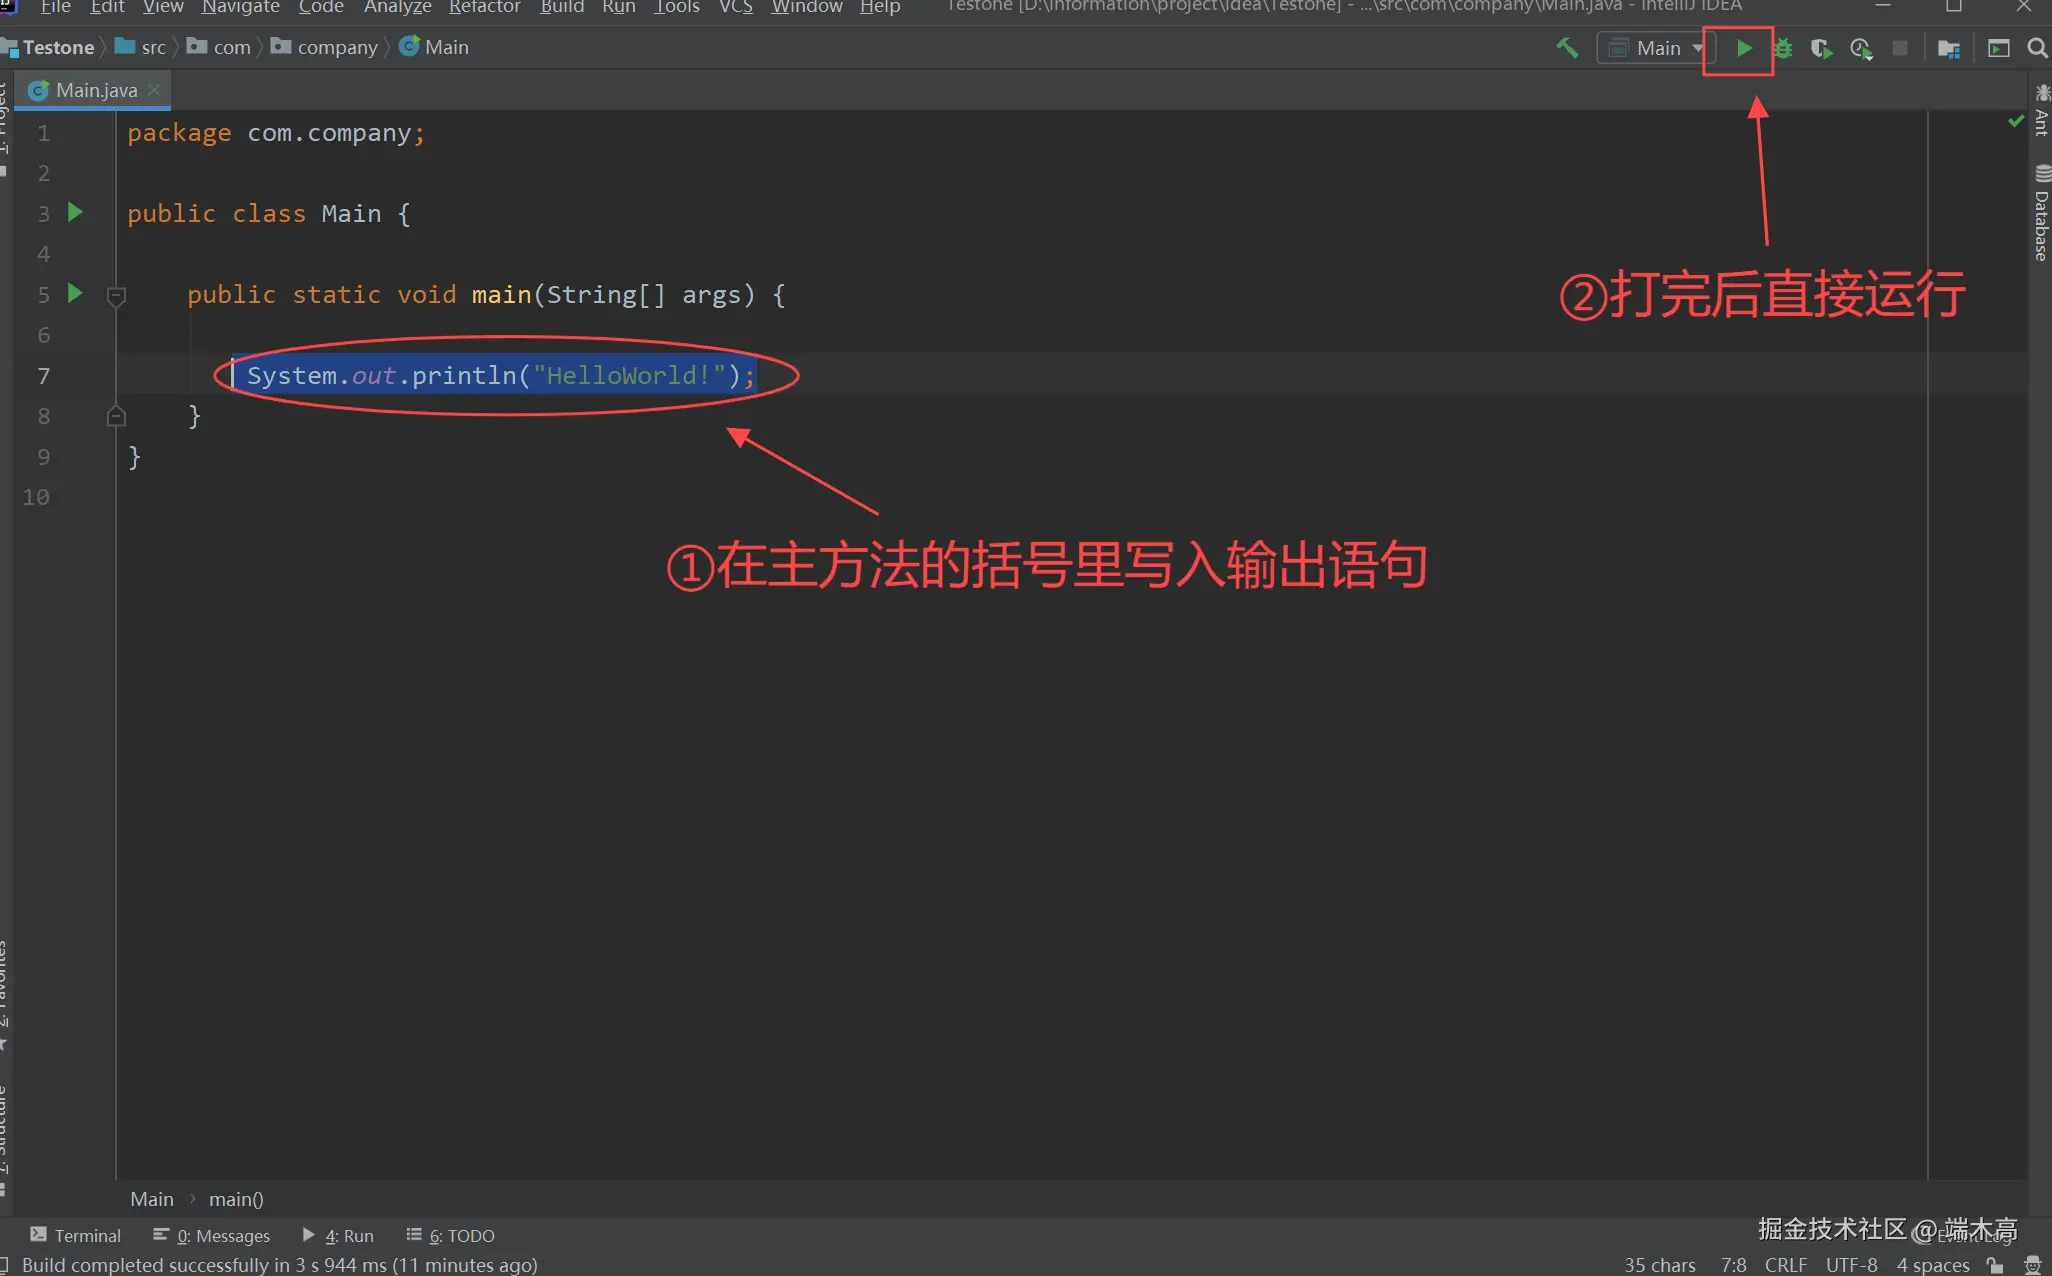Open Project Structure from the toolbar

coord(1950,47)
